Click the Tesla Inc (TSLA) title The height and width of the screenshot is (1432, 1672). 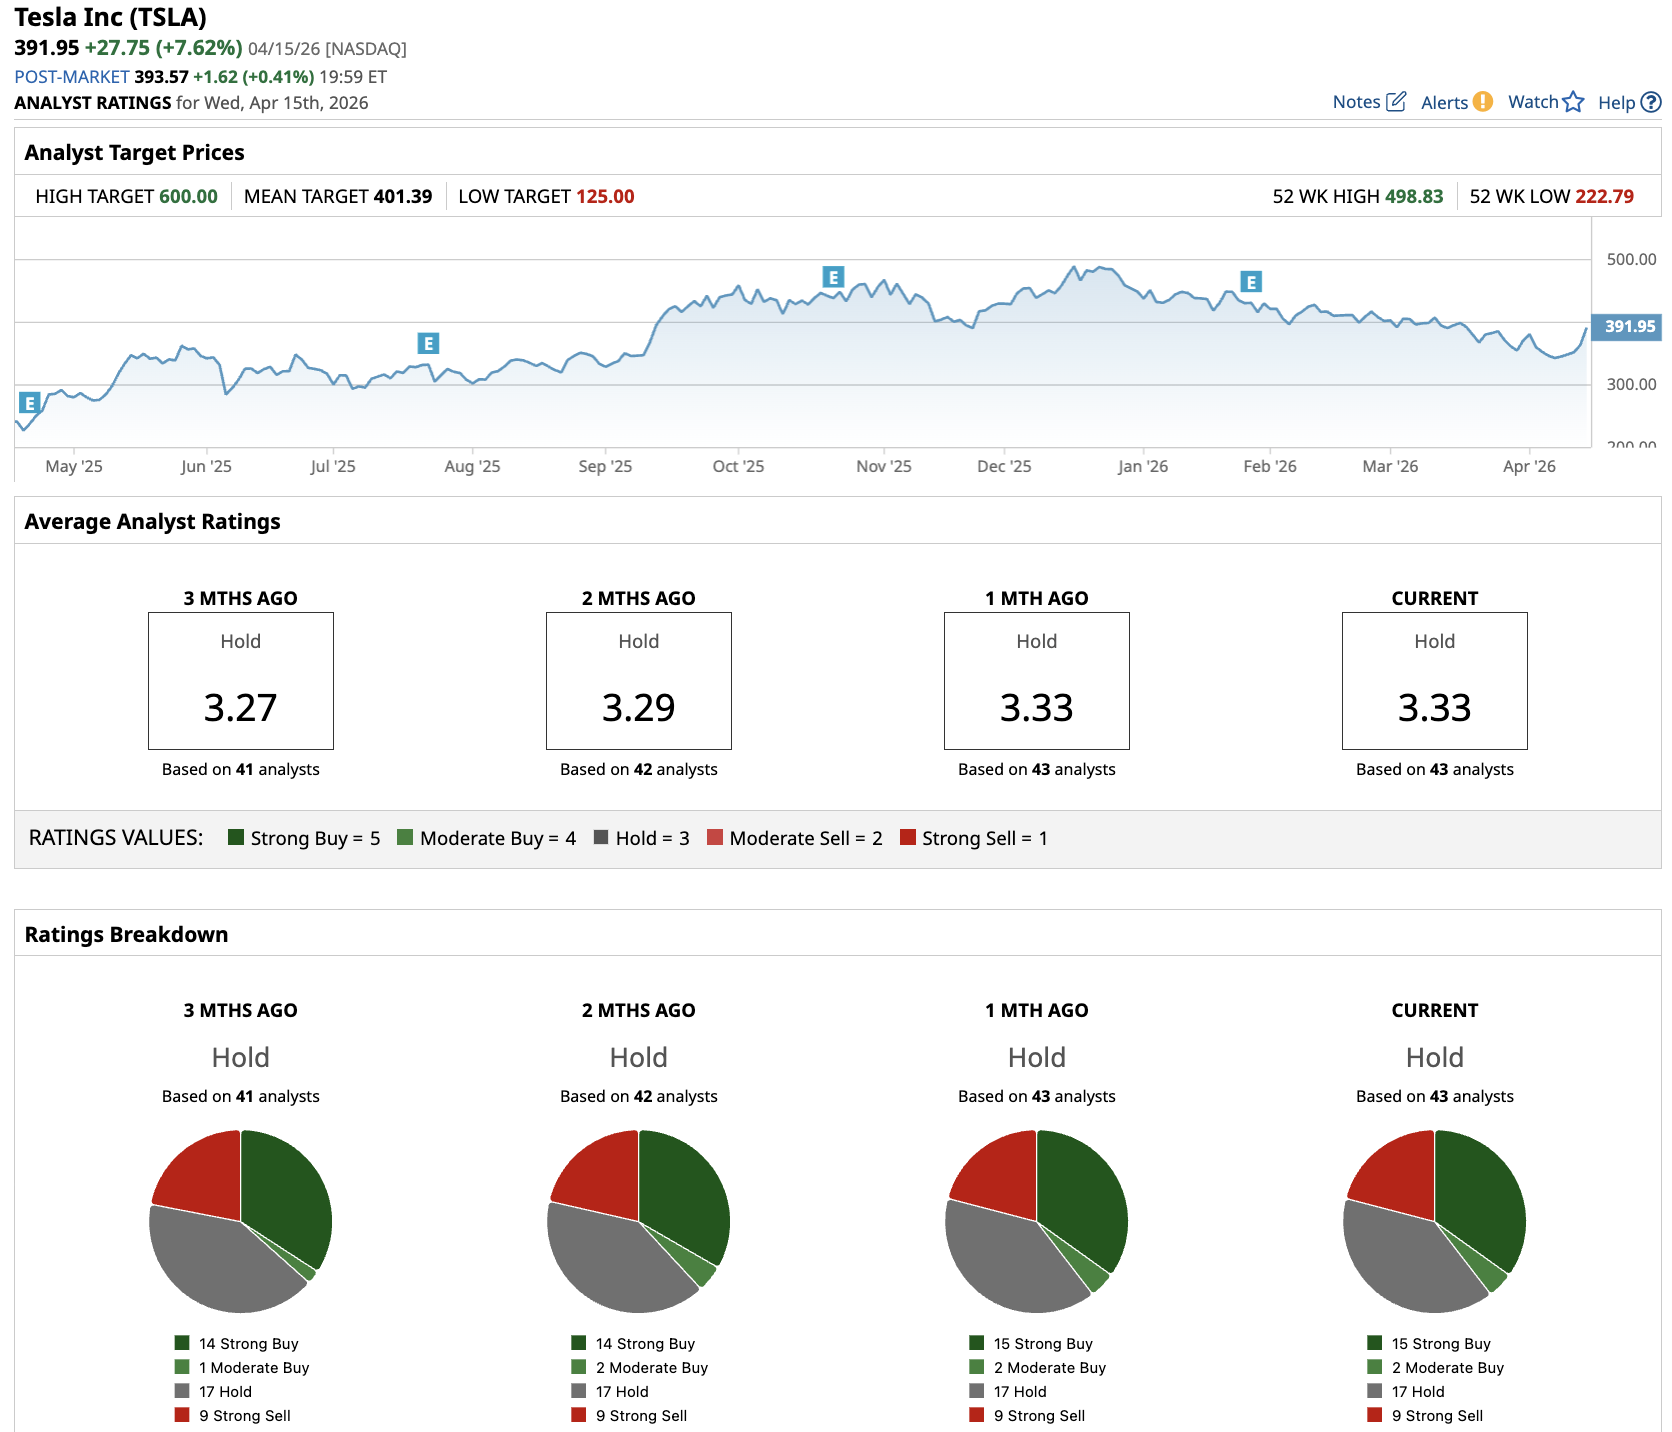coord(110,17)
